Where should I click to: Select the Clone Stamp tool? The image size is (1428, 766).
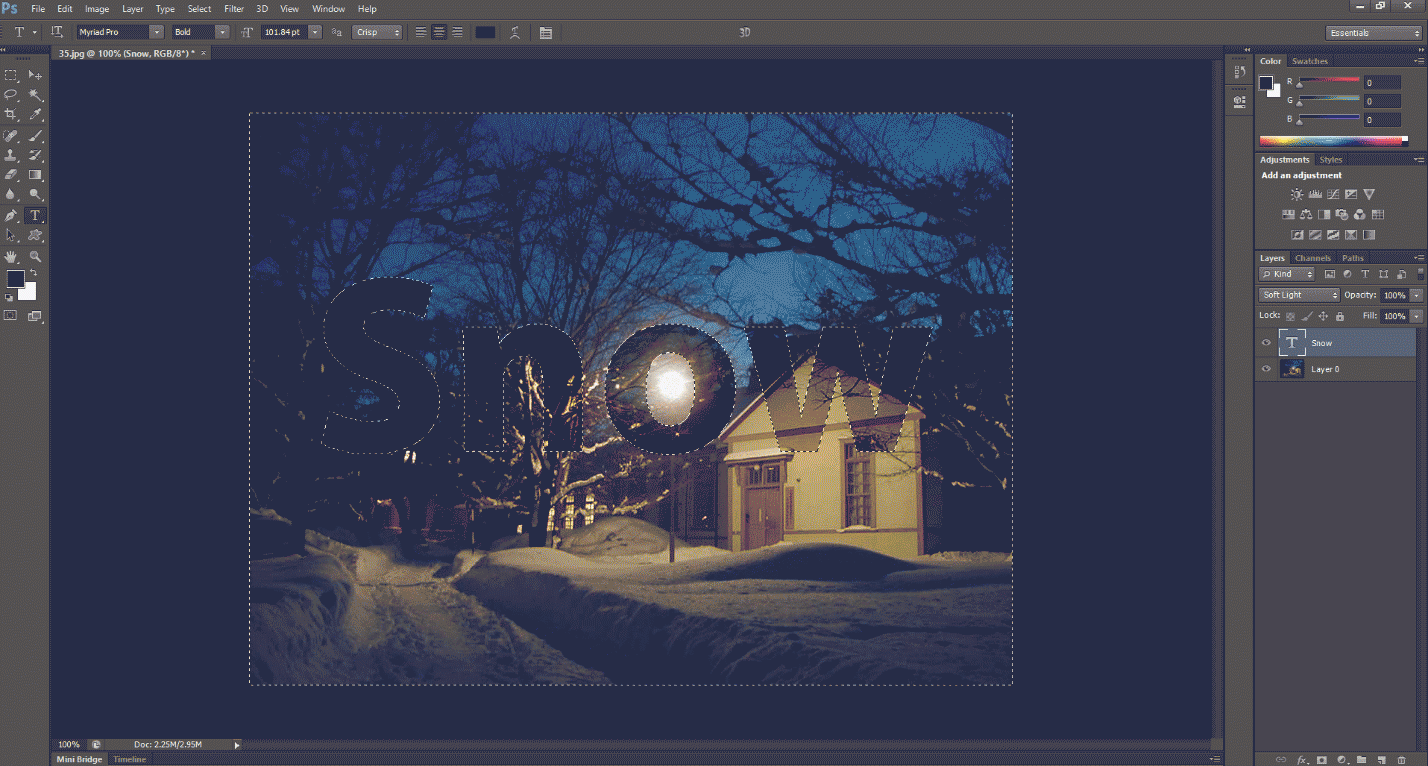pyautogui.click(x=11, y=155)
